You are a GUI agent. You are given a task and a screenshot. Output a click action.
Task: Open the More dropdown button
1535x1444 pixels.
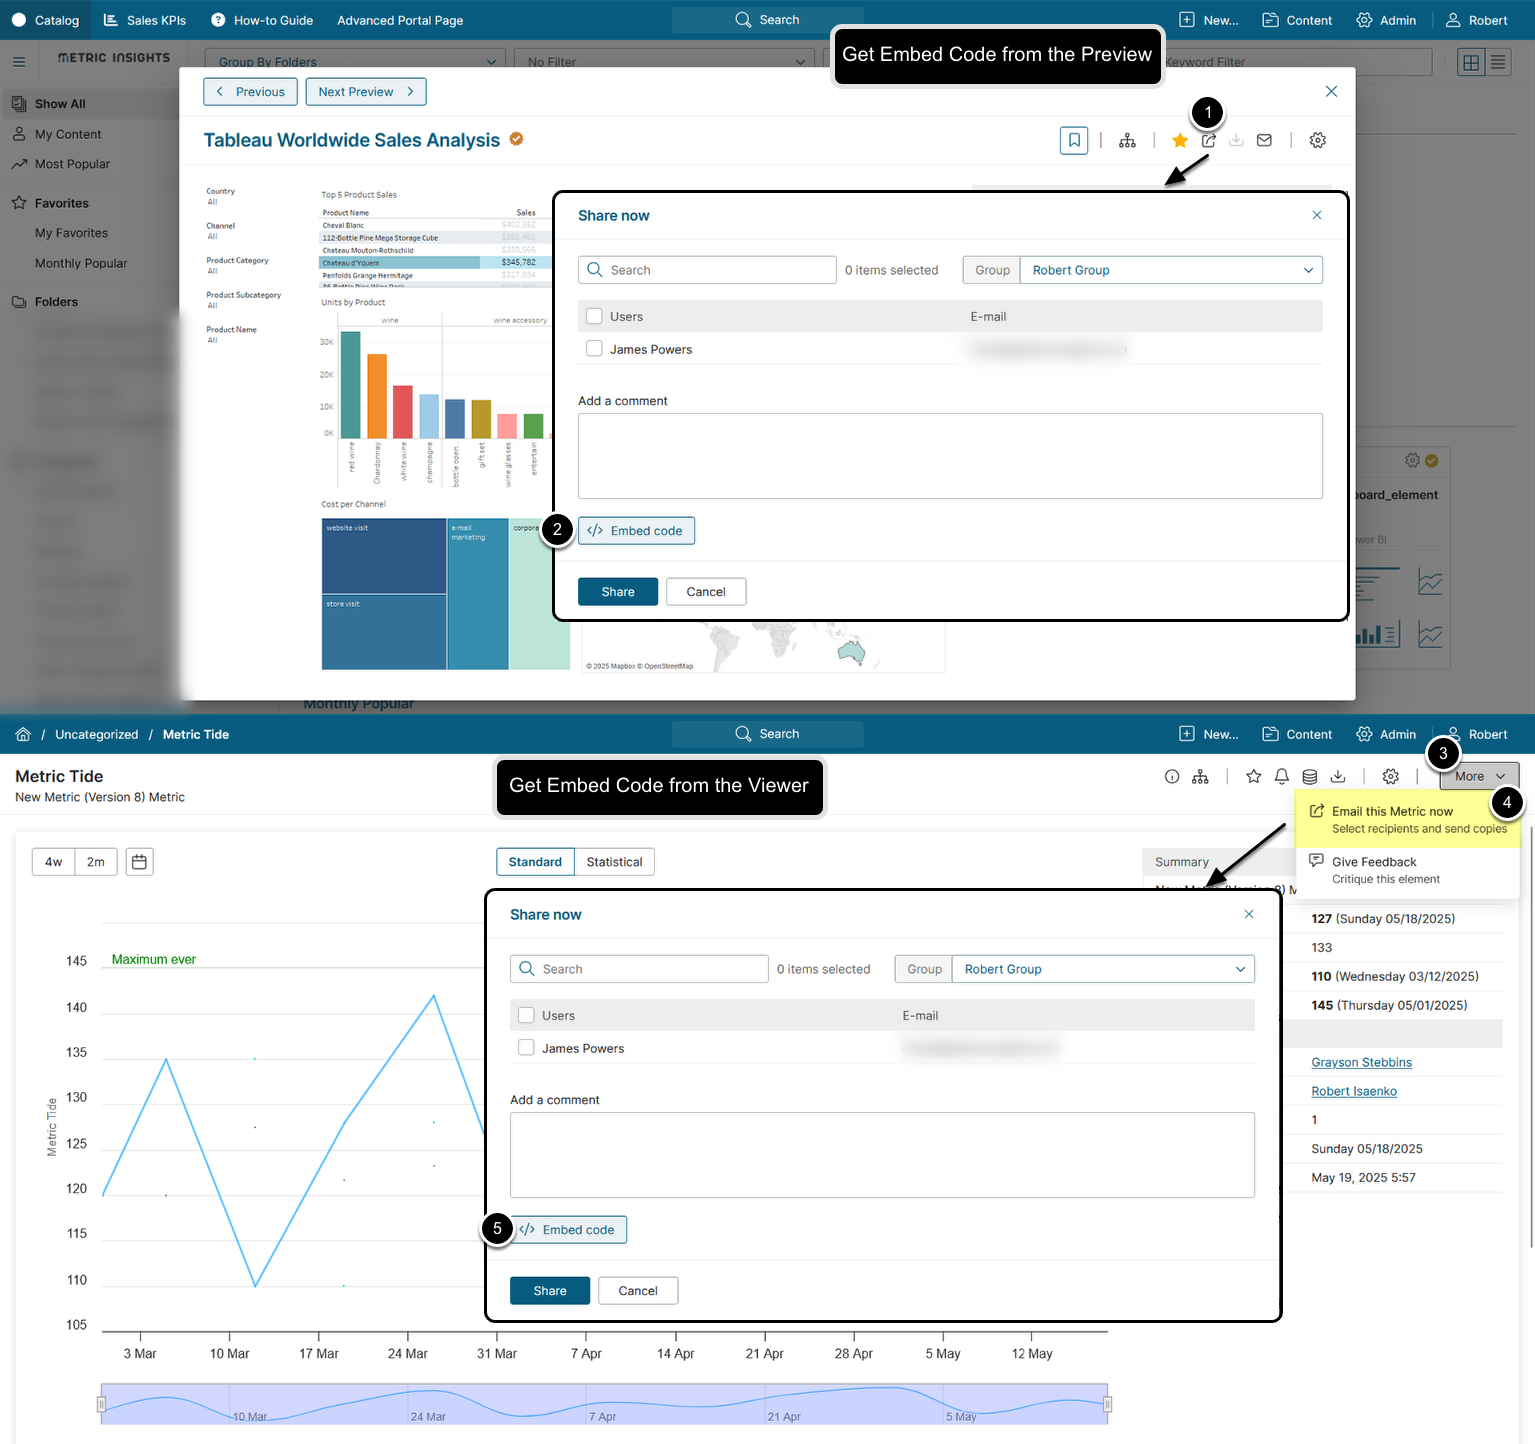pyautogui.click(x=1479, y=776)
